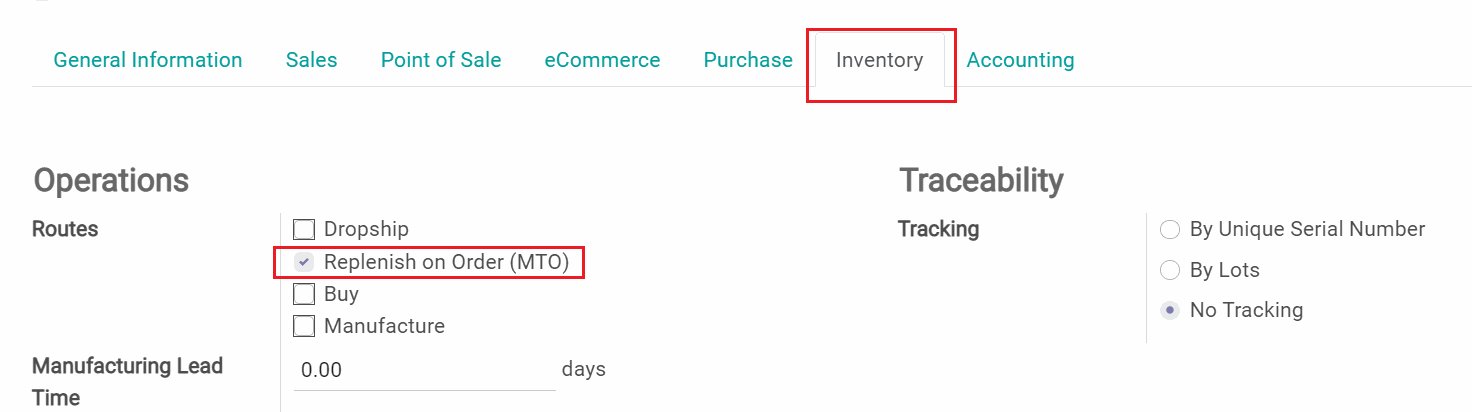Click the Traceability section heading
Screen dimensions: 1472x412
coord(981,181)
